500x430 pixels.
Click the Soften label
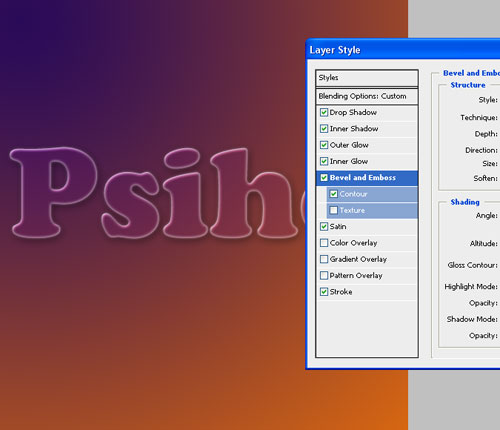[x=485, y=178]
